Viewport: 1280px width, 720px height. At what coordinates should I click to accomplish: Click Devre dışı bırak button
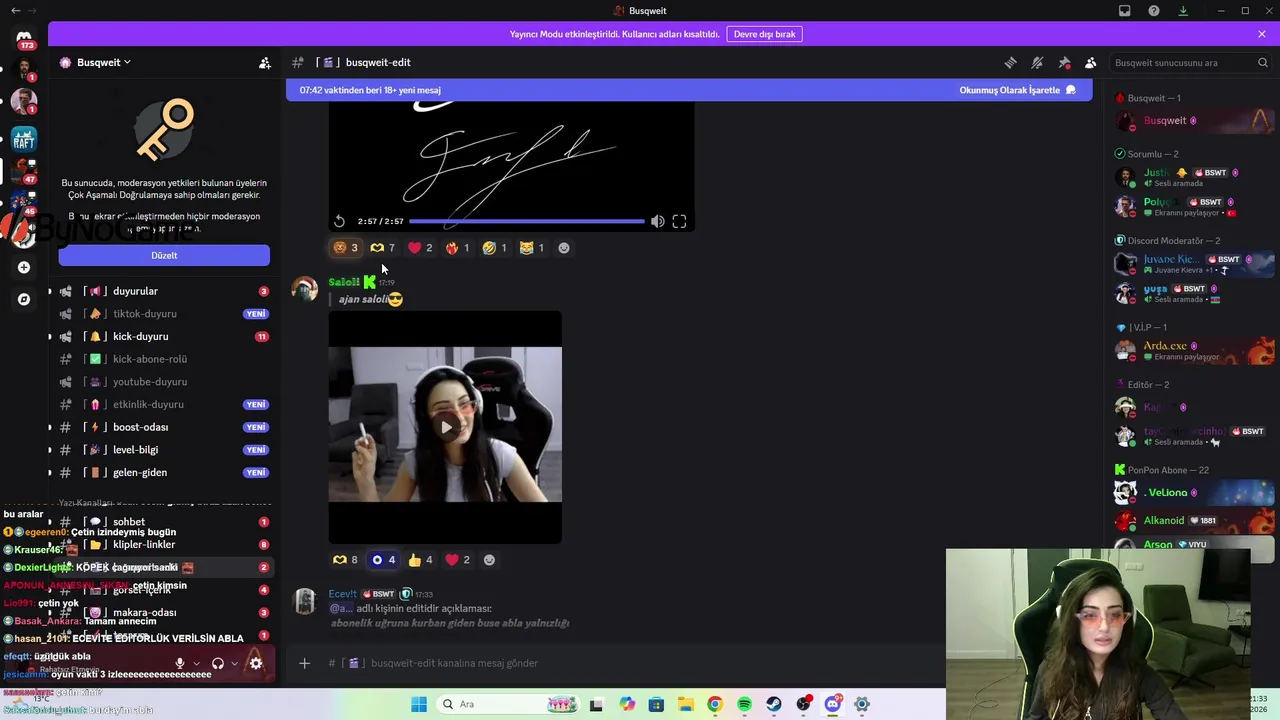point(764,34)
